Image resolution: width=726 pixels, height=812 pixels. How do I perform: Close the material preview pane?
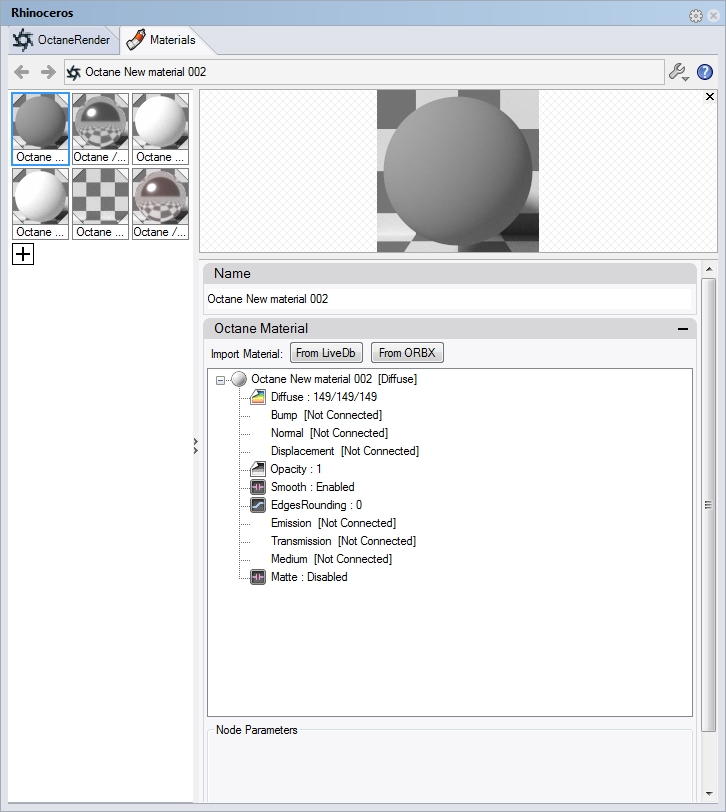(x=710, y=97)
